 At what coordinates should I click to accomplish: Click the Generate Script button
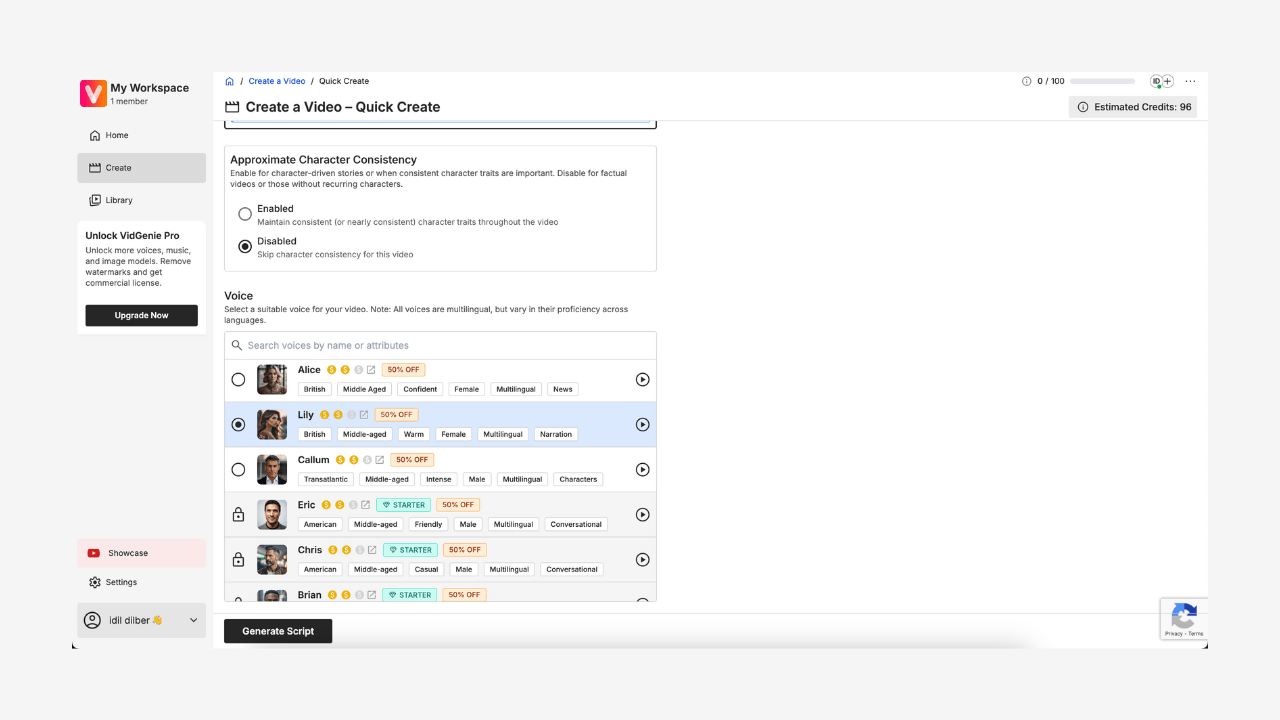coord(278,631)
